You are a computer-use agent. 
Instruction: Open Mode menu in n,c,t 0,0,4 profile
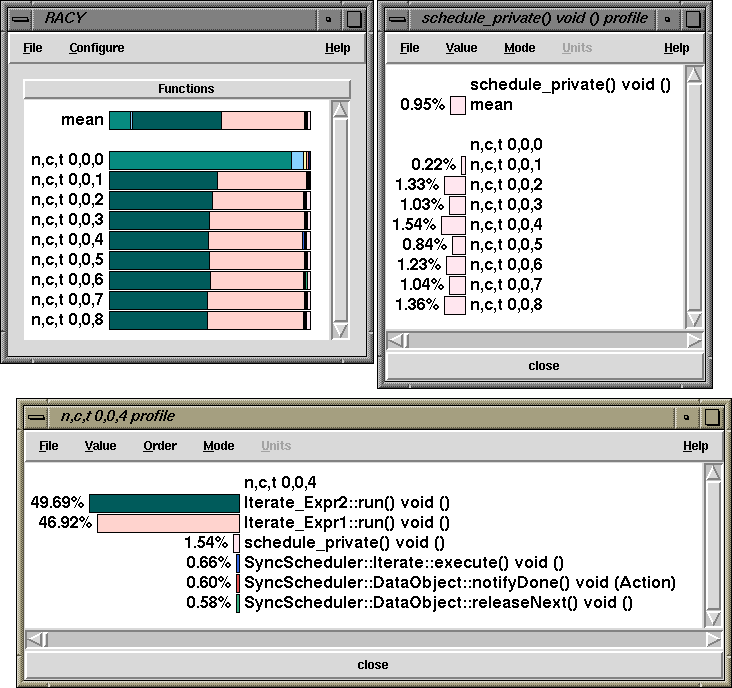pos(218,446)
